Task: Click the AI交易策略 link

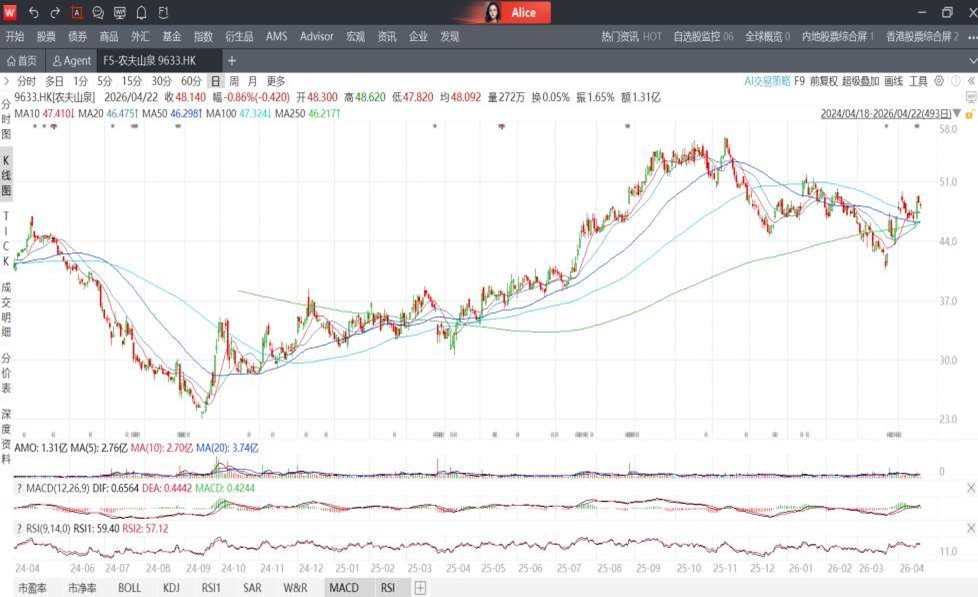Action: click(x=767, y=81)
